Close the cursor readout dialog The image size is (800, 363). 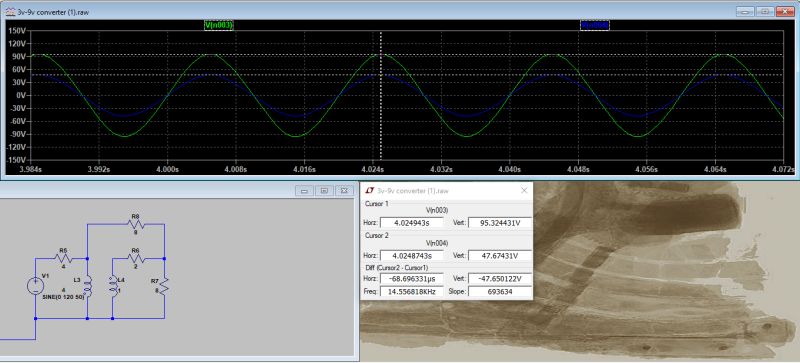coord(523,190)
